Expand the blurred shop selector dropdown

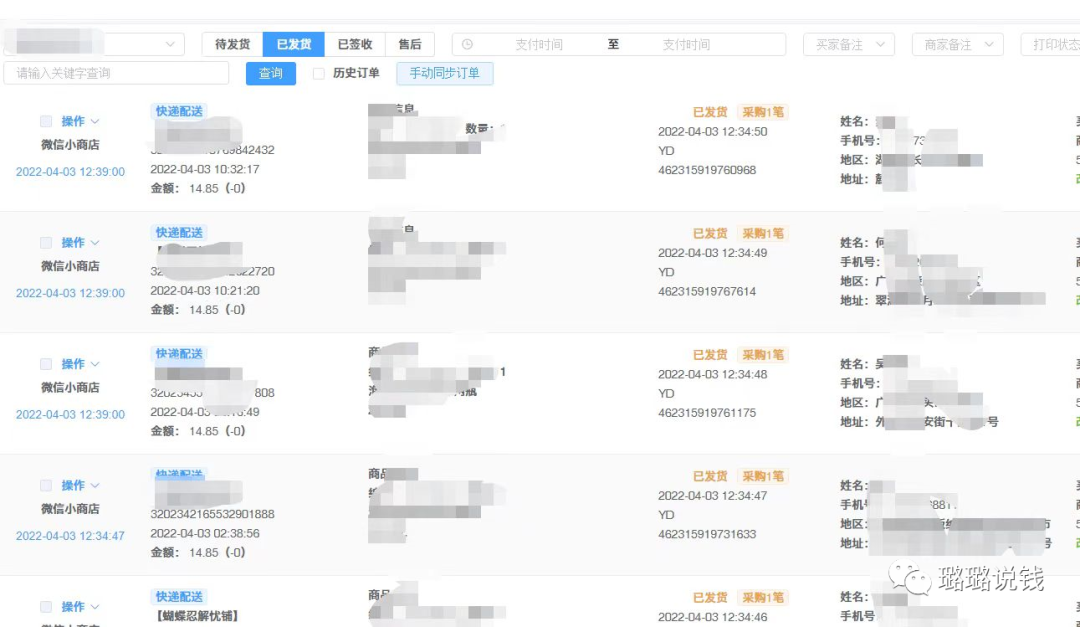pyautogui.click(x=94, y=44)
